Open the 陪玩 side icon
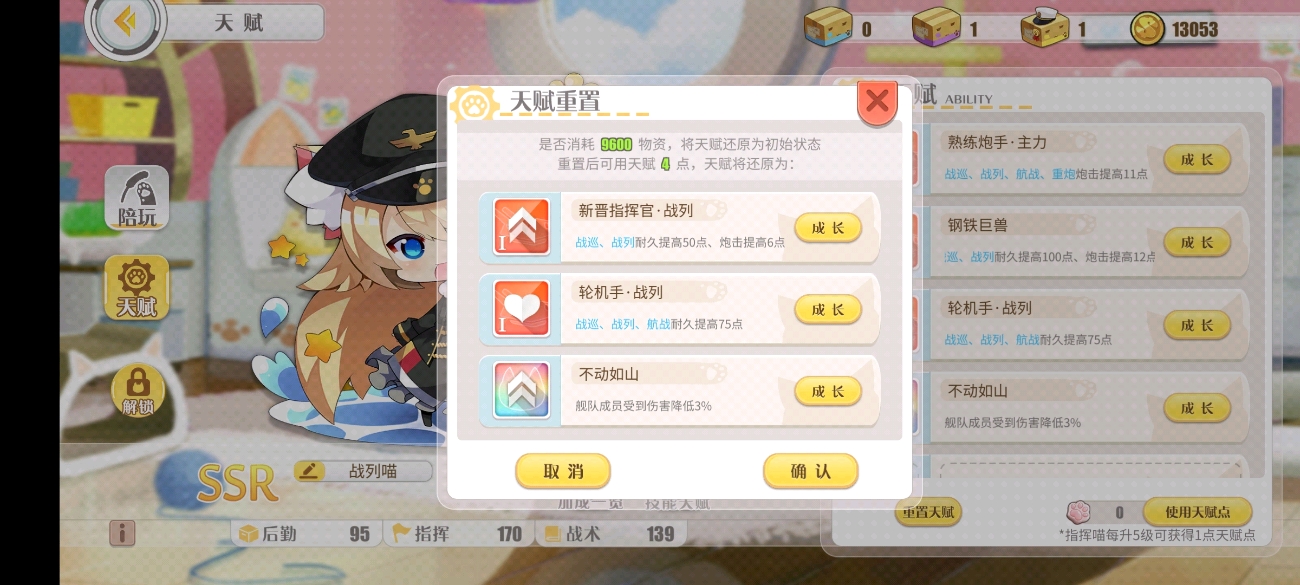The image size is (1300, 585). (137, 197)
